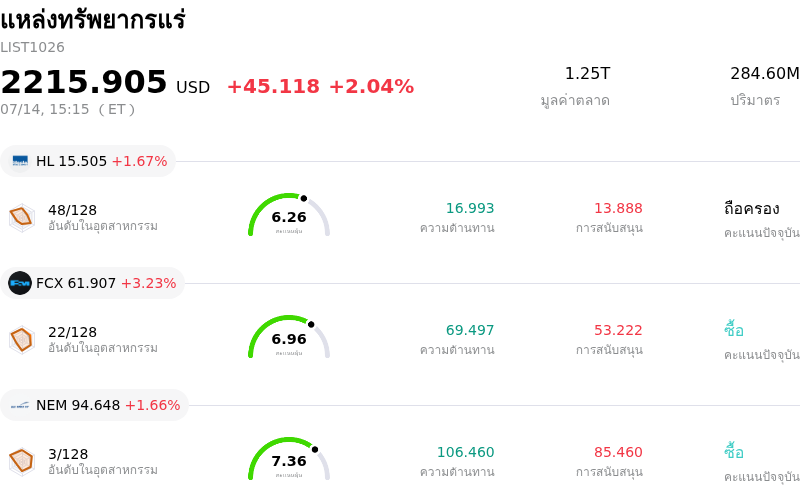Click the FCX 6.96 score gauge

(289, 337)
